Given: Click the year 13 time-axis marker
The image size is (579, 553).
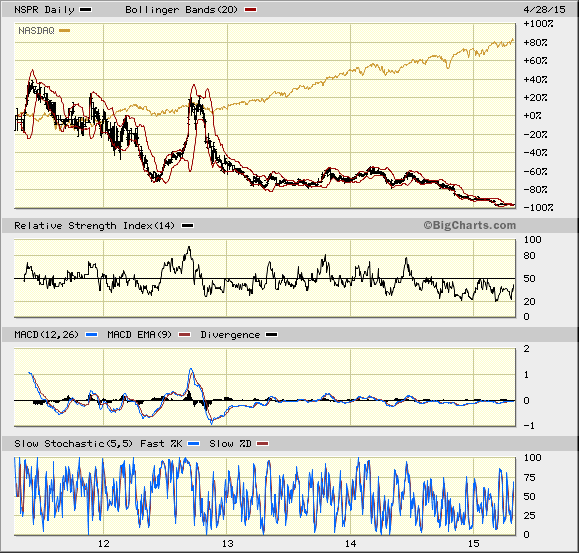Looking at the screenshot, I should (227, 543).
